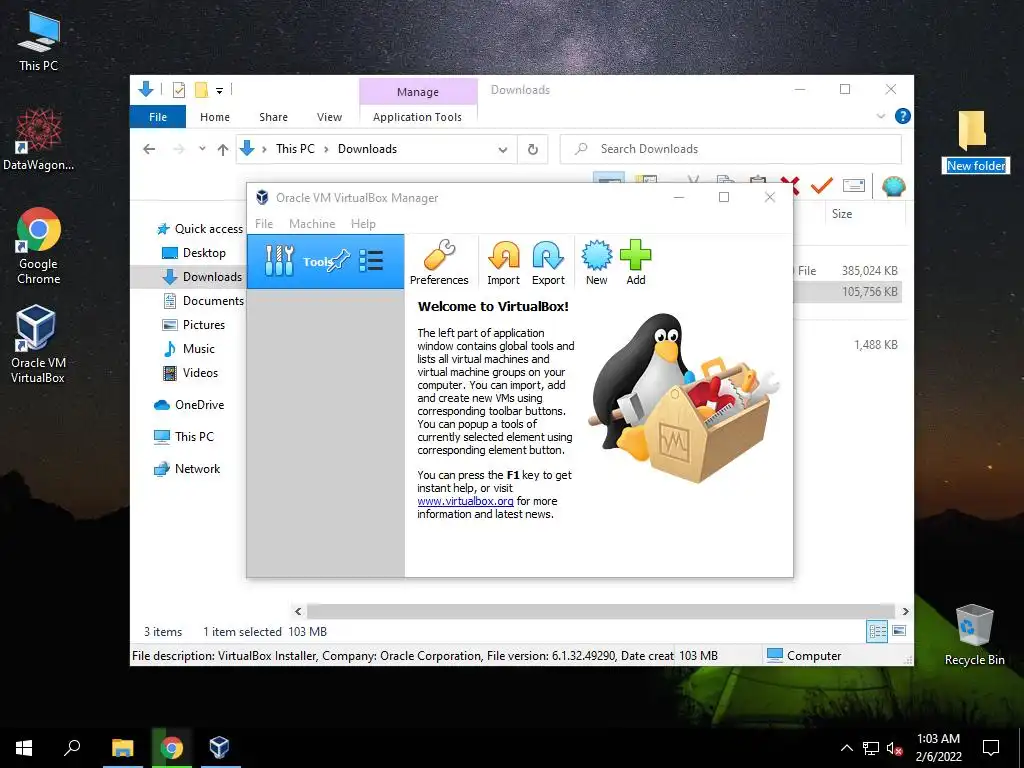Click the DataWagon desktop shortcut

tap(39, 140)
